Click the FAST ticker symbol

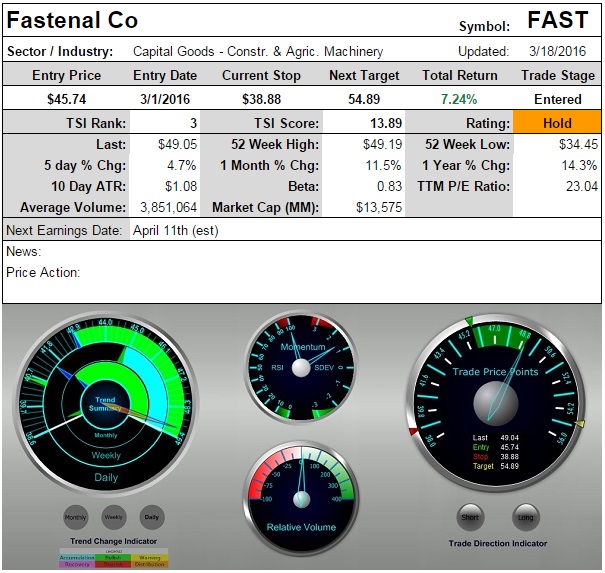557,21
